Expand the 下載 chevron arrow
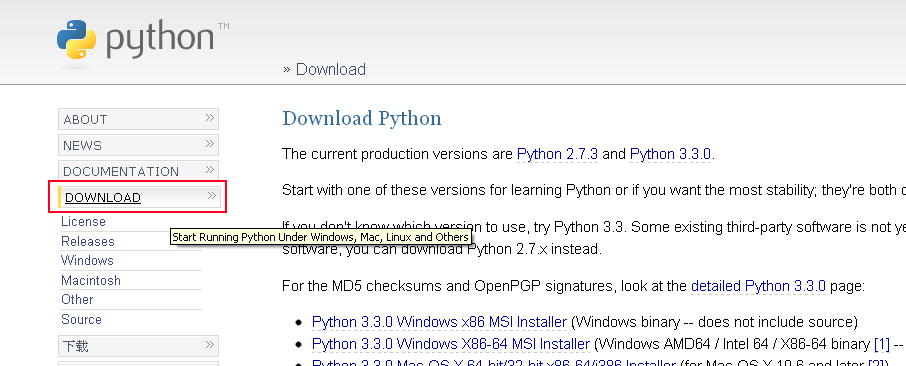This screenshot has height=366, width=906. tap(210, 345)
